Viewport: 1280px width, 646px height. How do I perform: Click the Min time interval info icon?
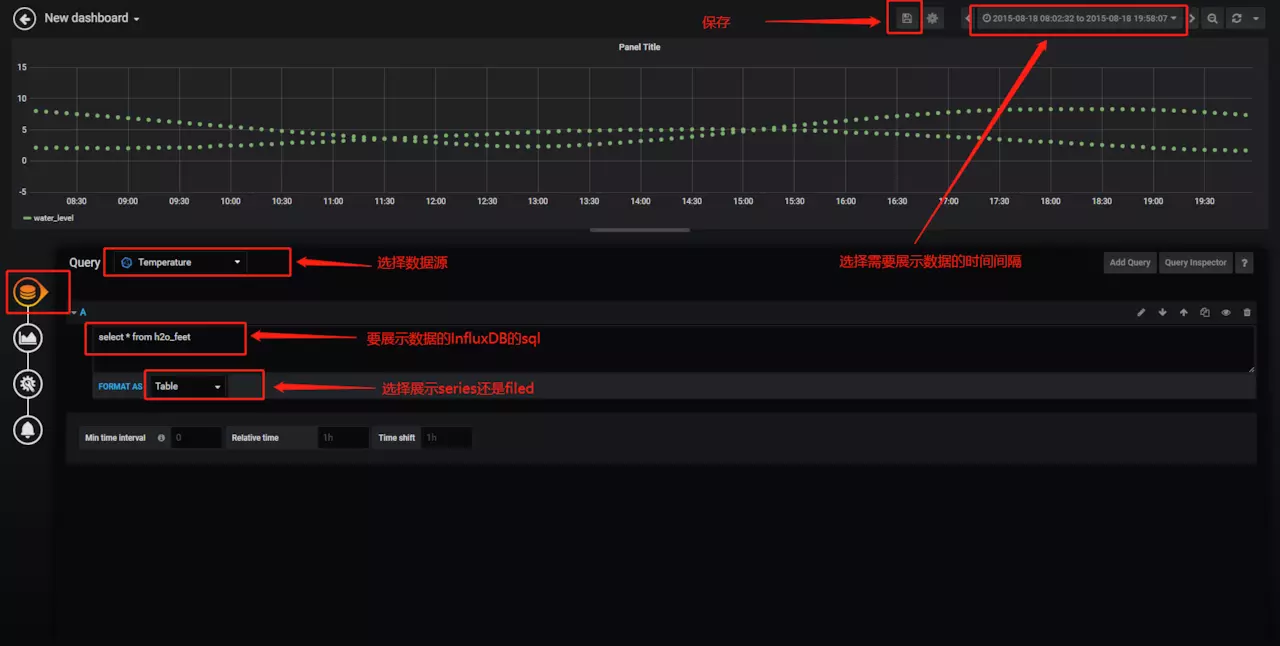pos(161,438)
